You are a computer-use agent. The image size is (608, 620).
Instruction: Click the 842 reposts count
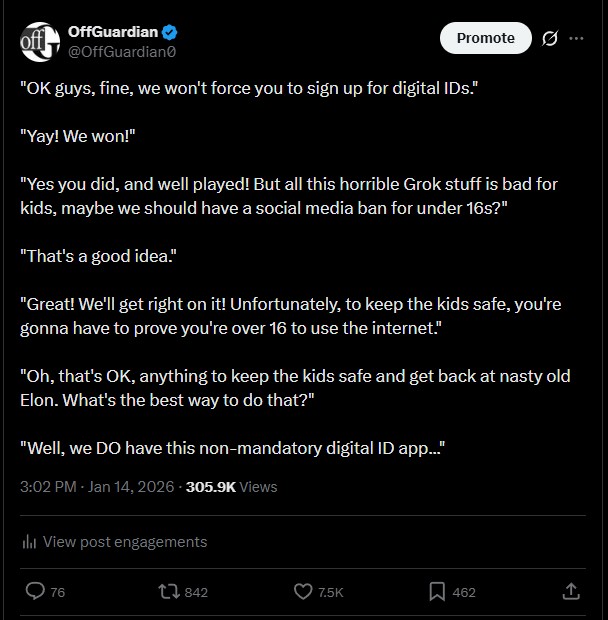click(196, 592)
